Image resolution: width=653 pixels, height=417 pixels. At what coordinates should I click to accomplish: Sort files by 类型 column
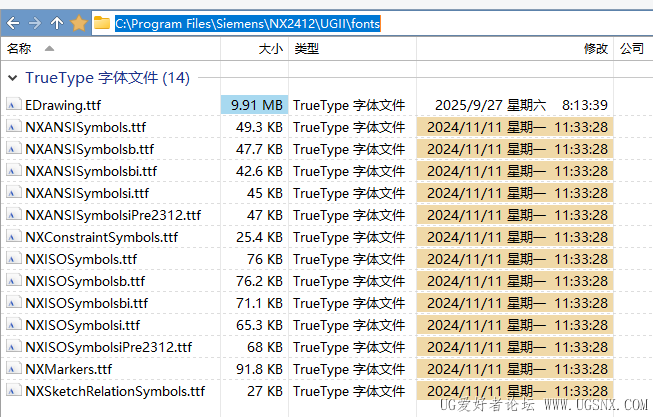tap(306, 48)
